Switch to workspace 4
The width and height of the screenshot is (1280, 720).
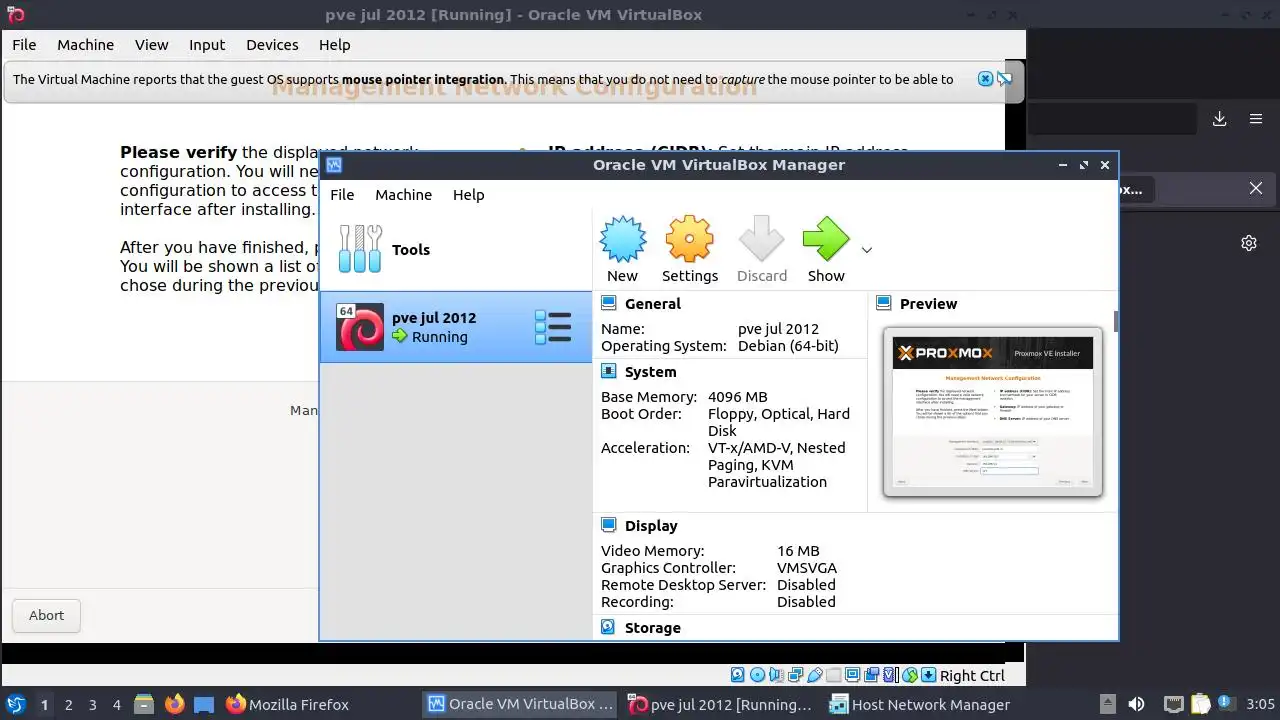tap(116, 704)
